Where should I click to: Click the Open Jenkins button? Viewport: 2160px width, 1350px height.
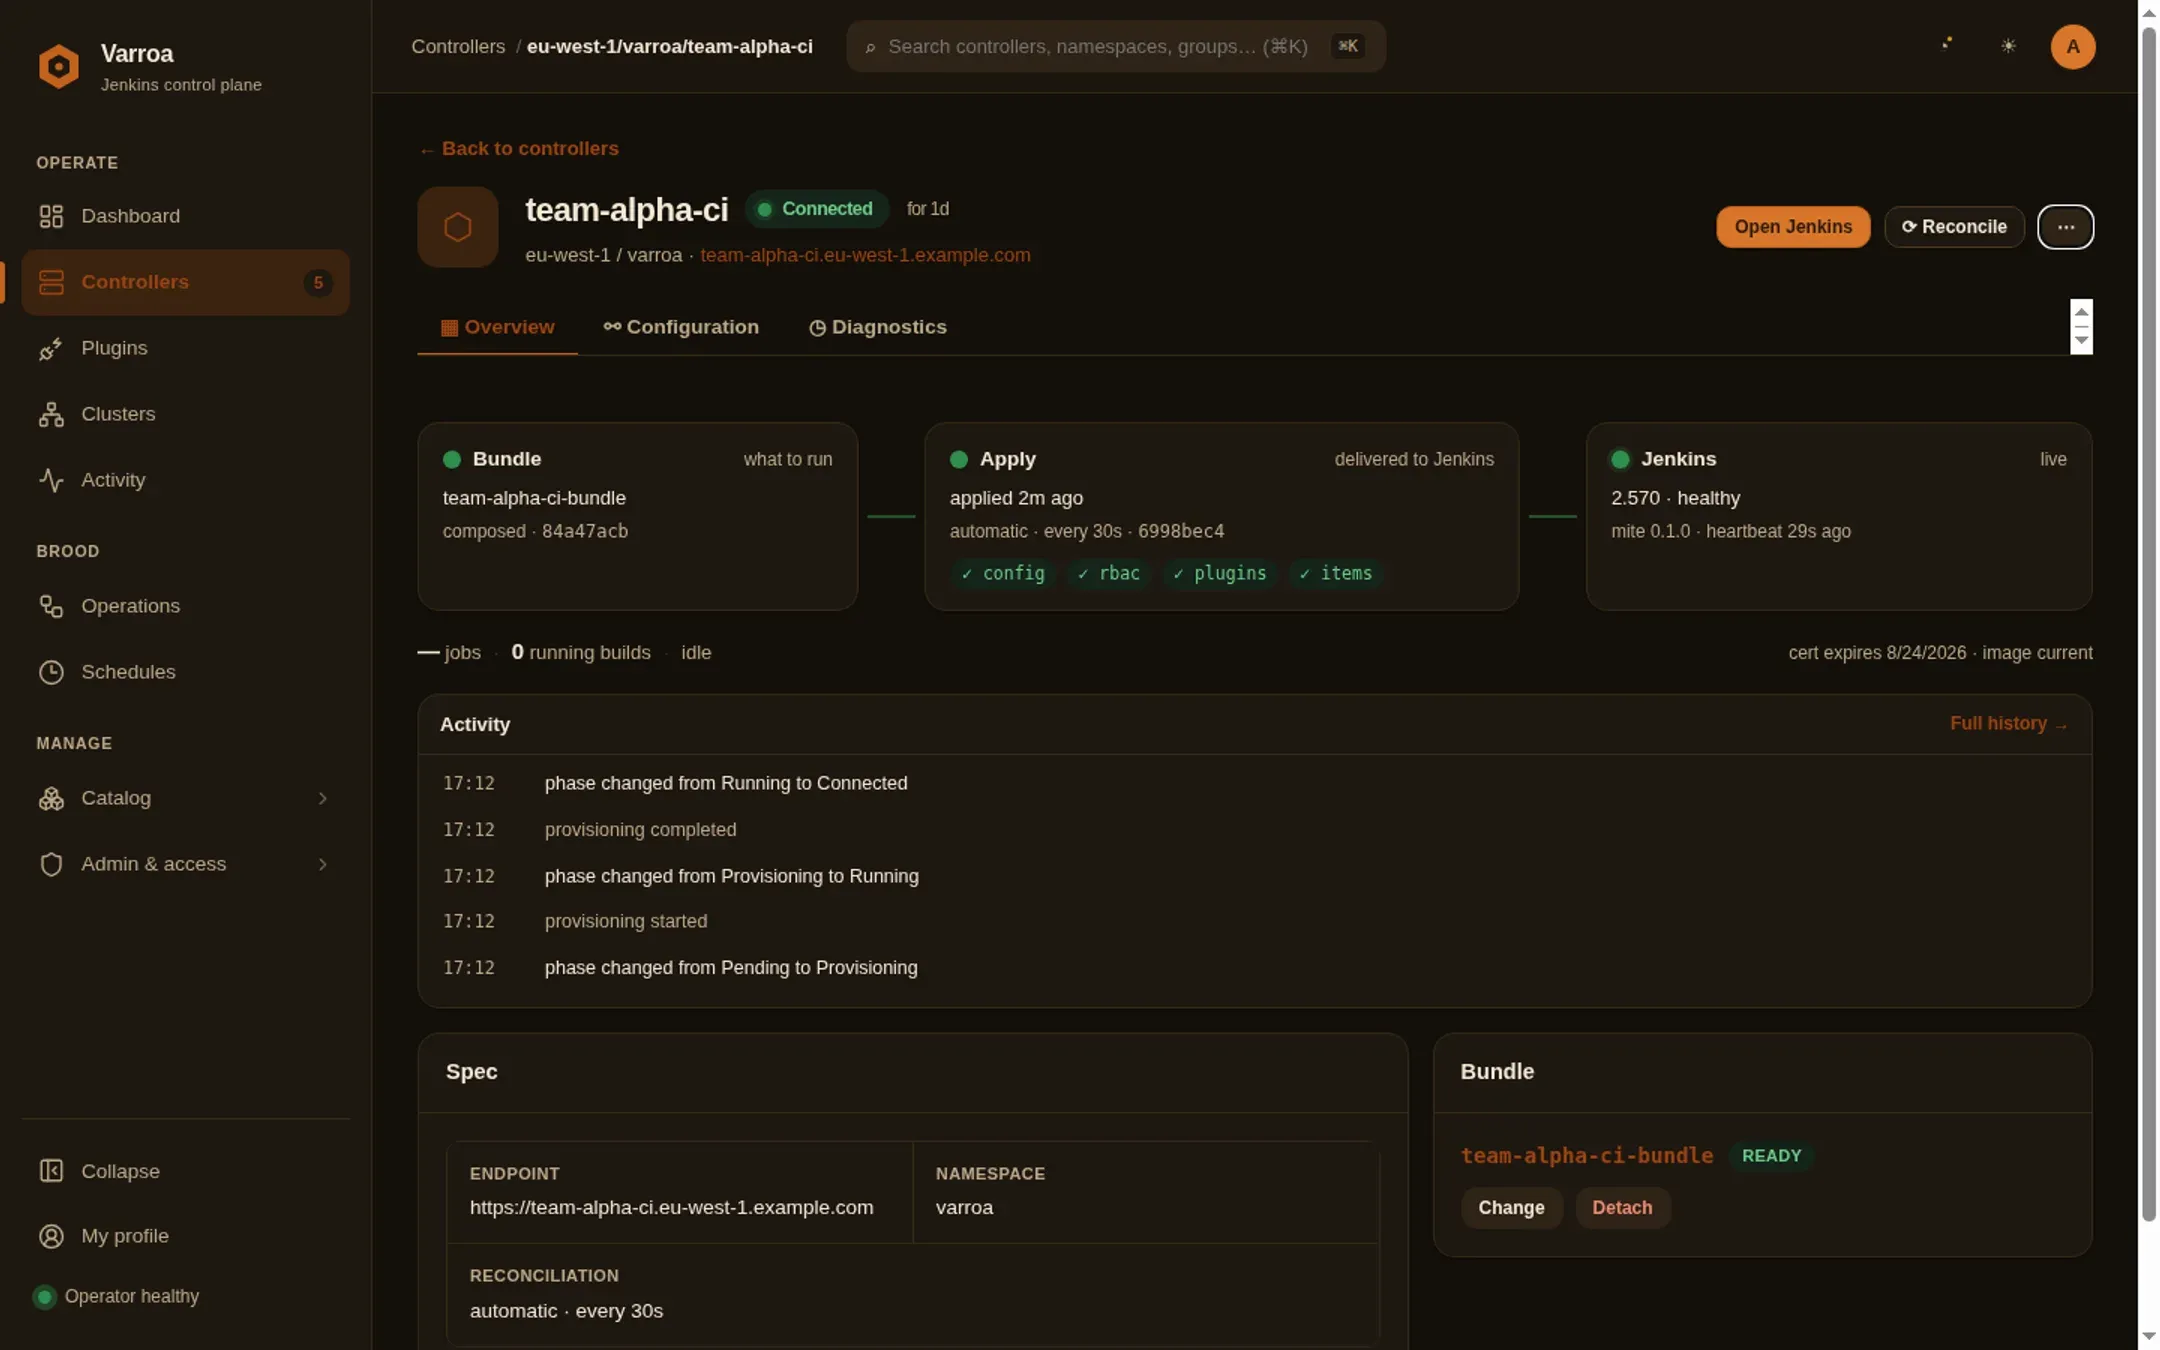[1792, 227]
